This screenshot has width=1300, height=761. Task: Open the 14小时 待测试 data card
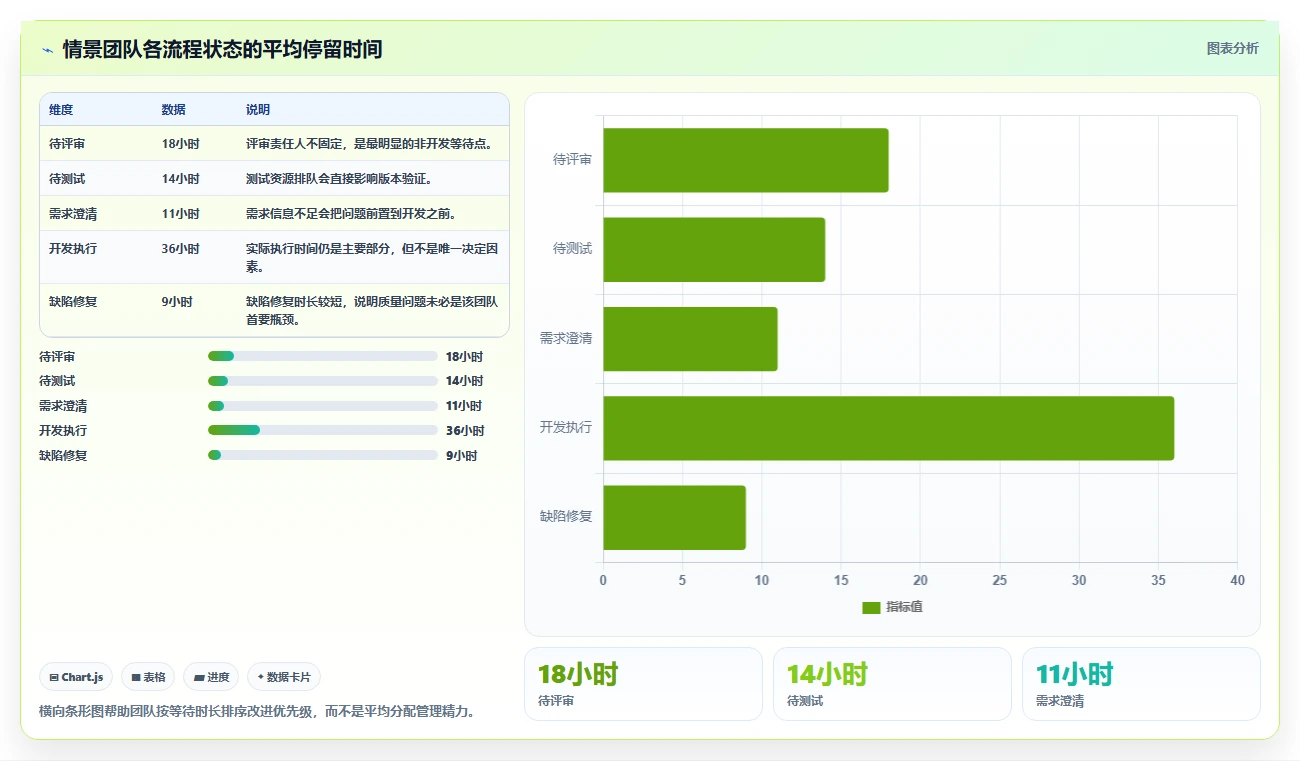point(892,684)
